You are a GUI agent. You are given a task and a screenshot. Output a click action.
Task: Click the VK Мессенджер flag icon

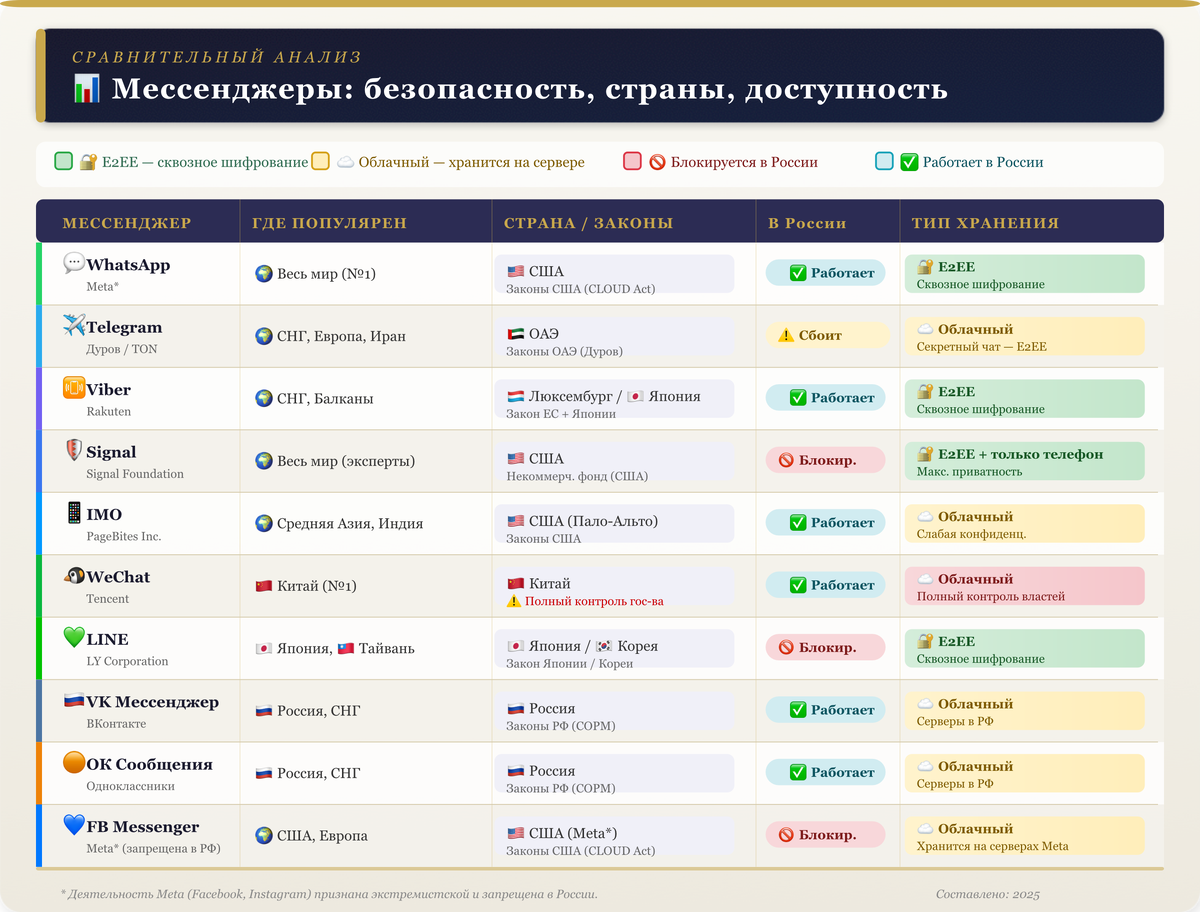click(x=74, y=701)
